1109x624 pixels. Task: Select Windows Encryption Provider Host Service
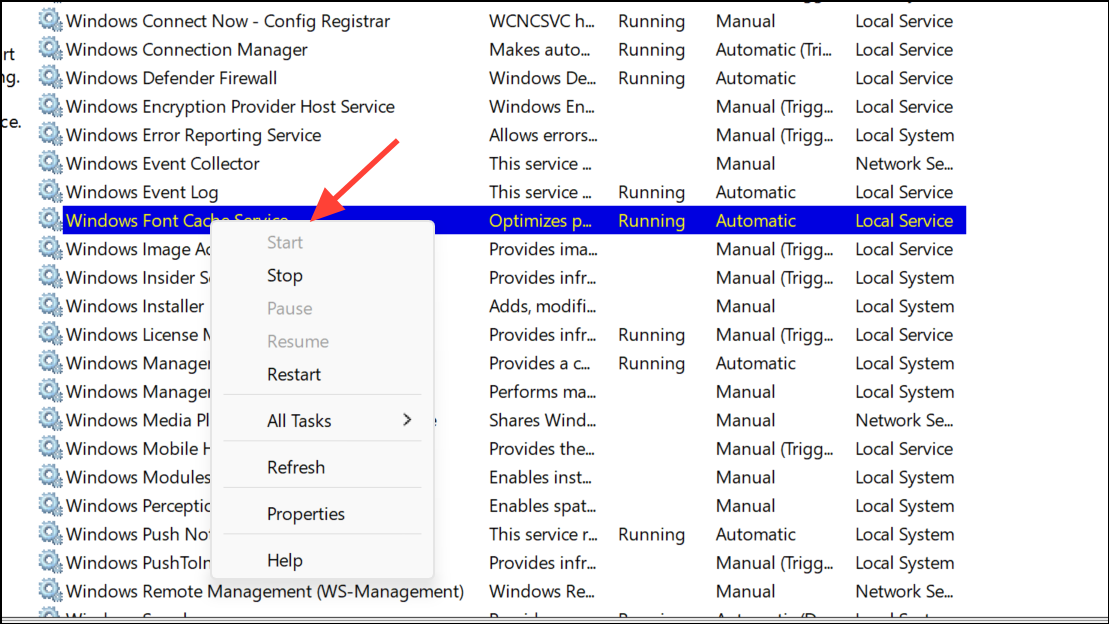[x=230, y=106]
